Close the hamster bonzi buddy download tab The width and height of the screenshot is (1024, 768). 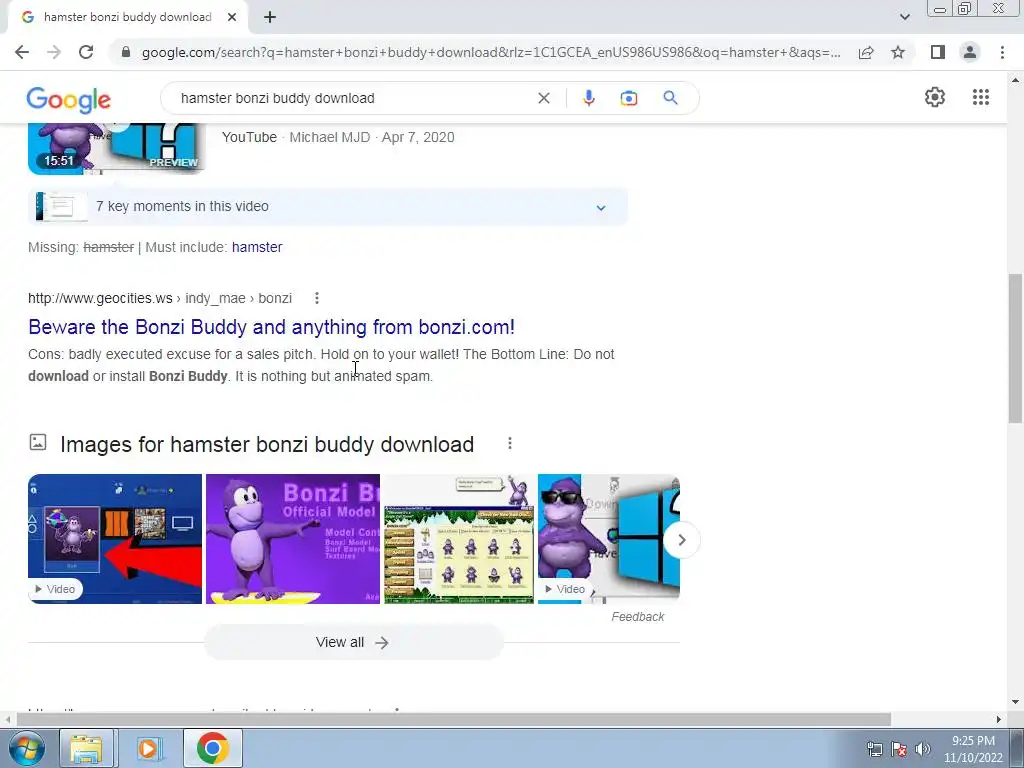(232, 18)
